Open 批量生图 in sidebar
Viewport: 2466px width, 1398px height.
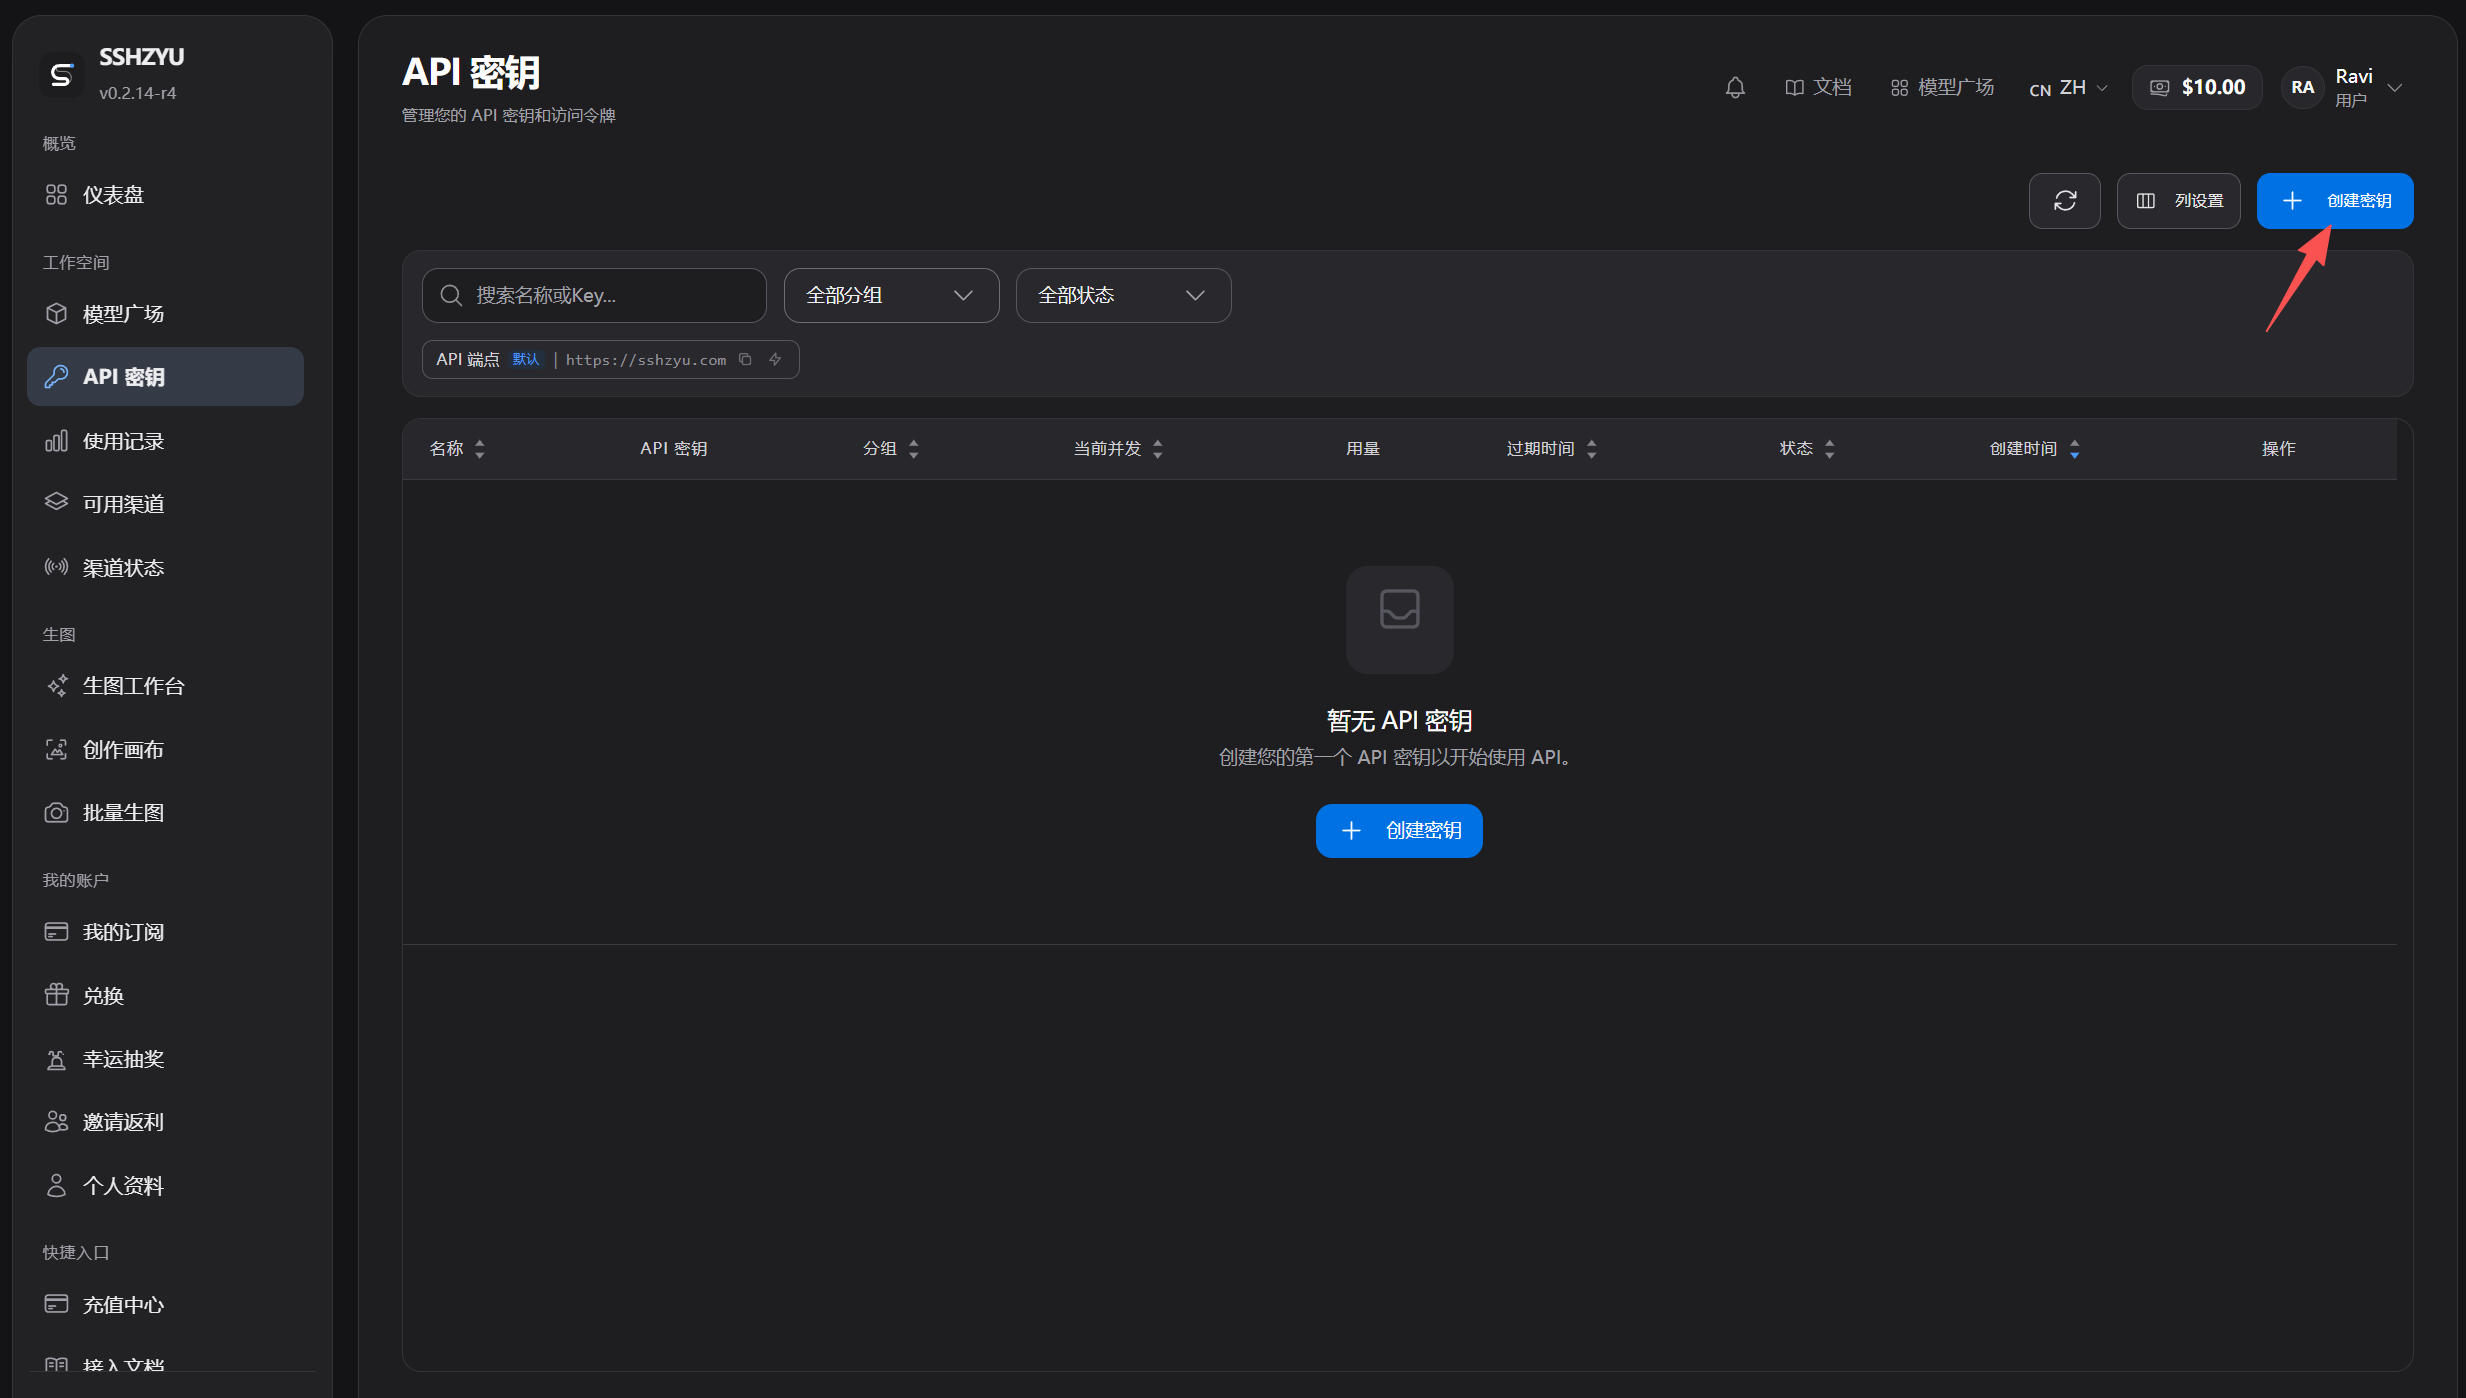coord(165,813)
